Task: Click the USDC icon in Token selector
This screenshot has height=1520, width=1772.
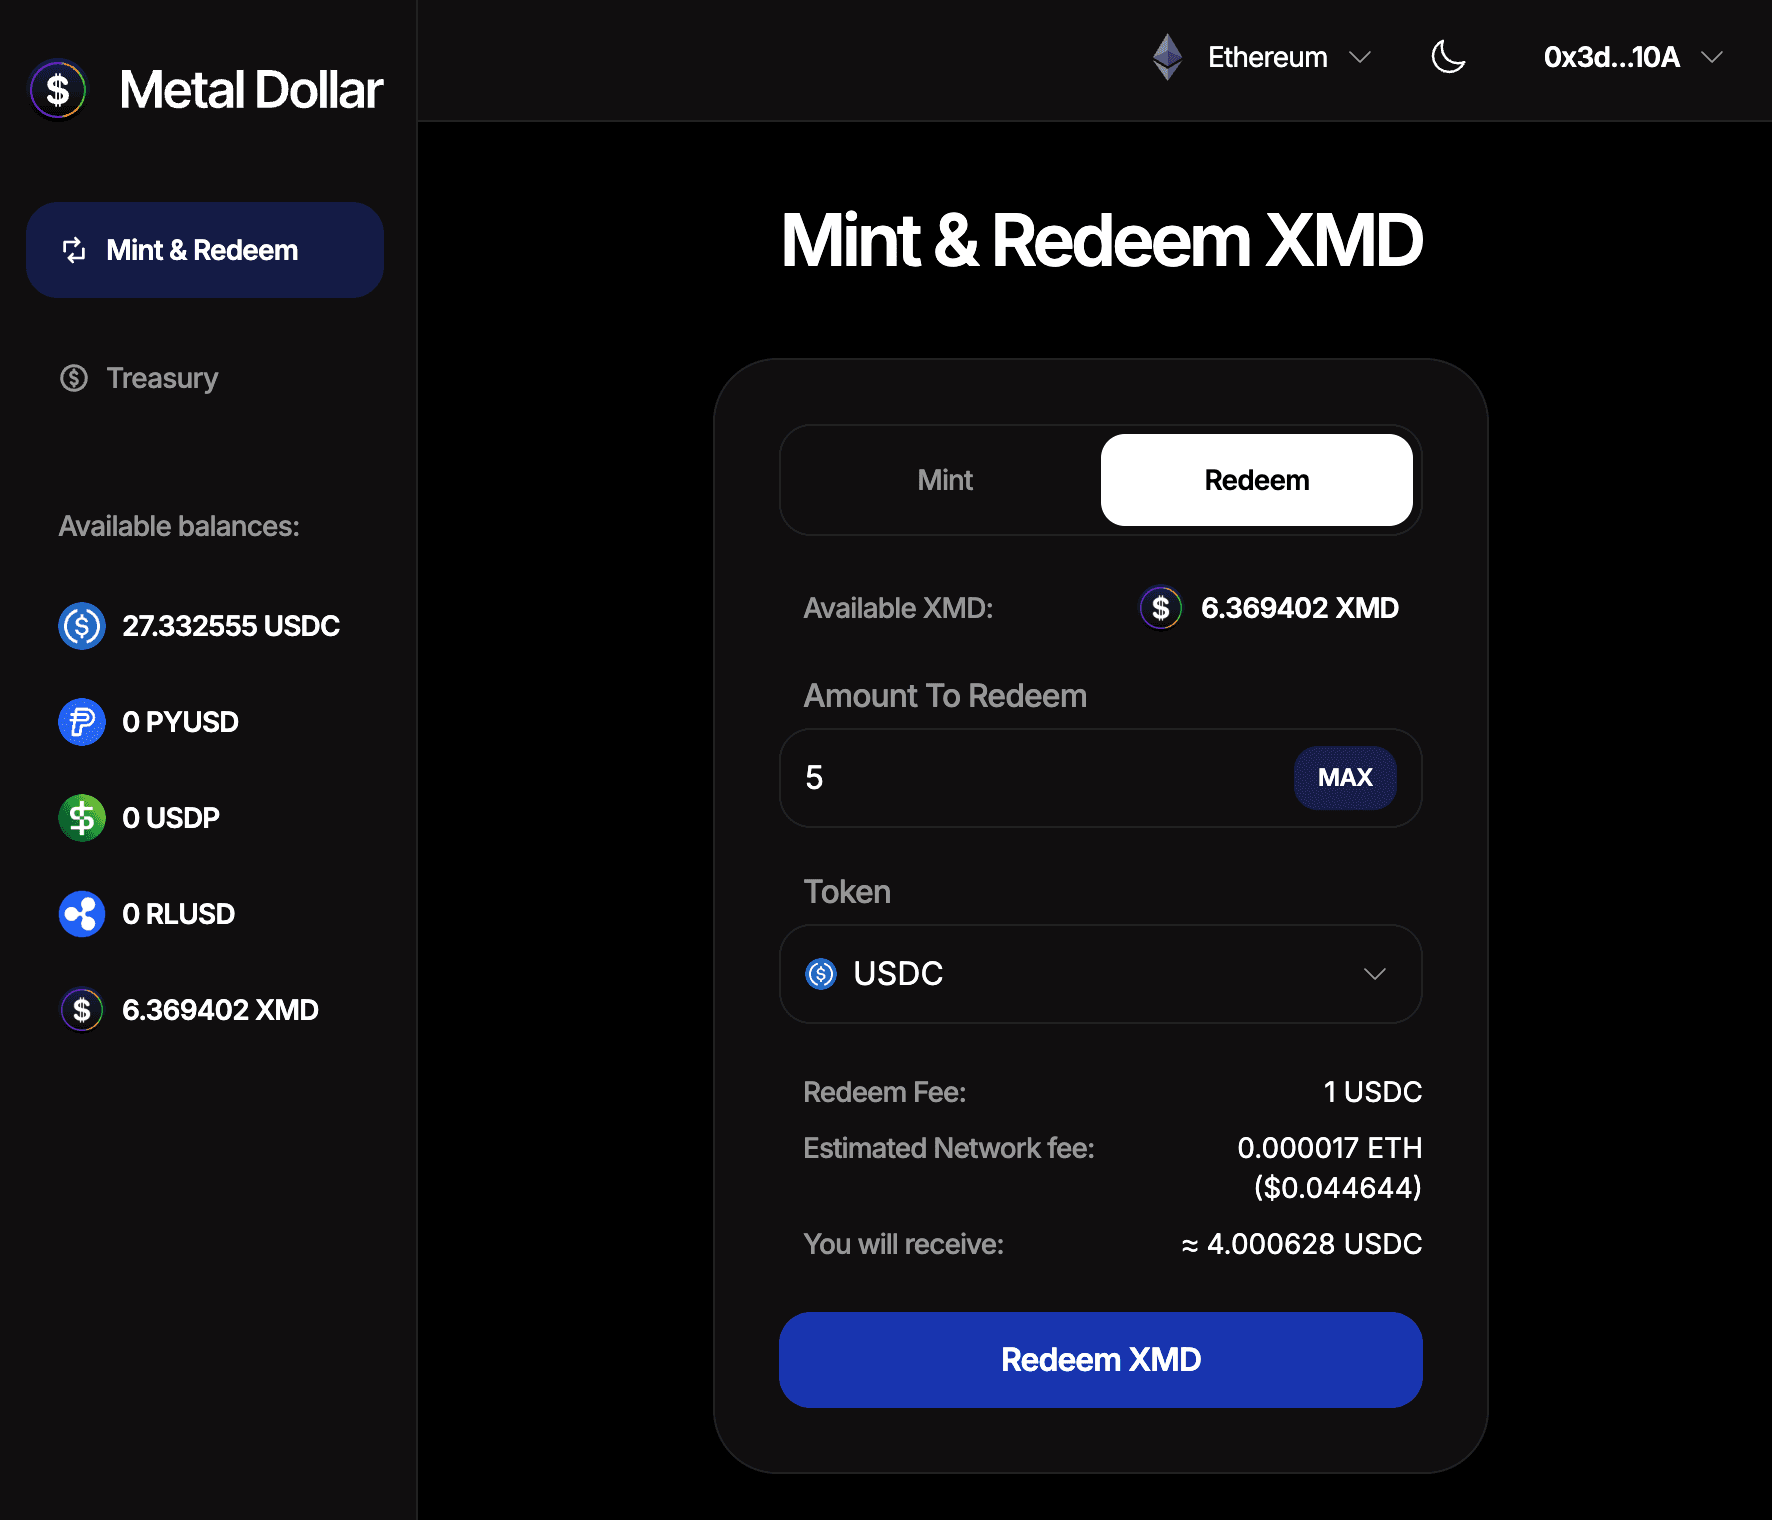Action: click(x=821, y=974)
